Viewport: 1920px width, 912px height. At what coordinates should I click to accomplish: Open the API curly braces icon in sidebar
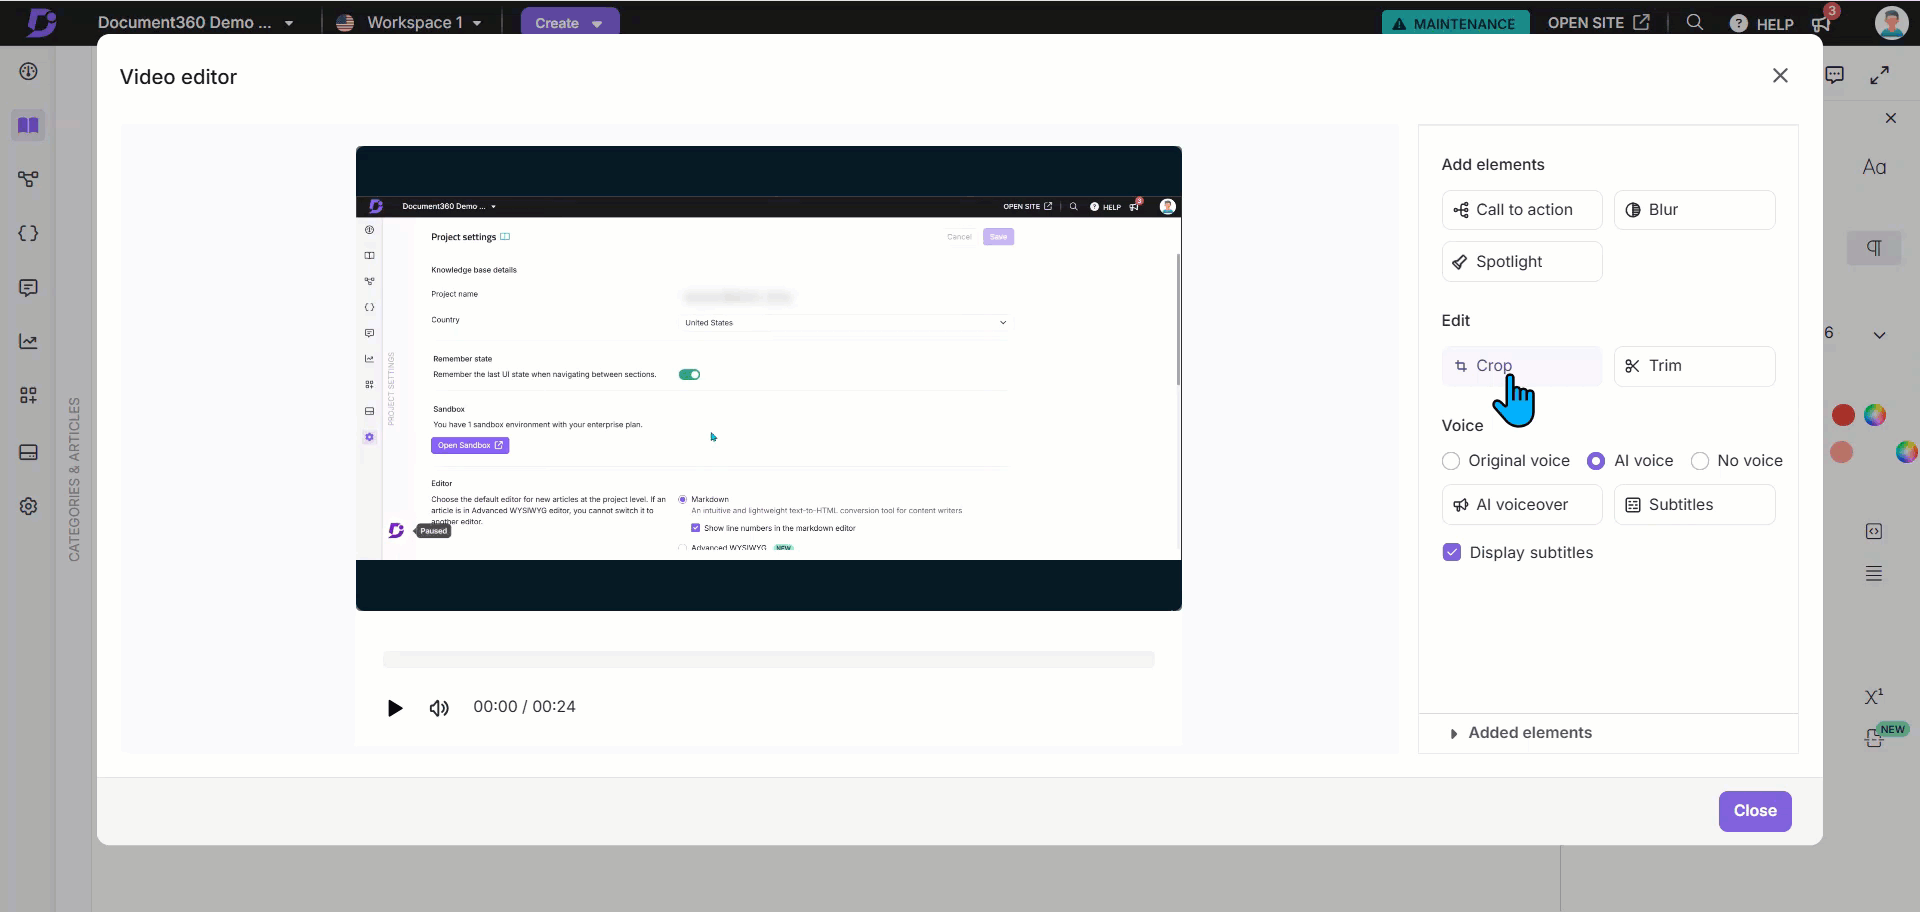28,233
